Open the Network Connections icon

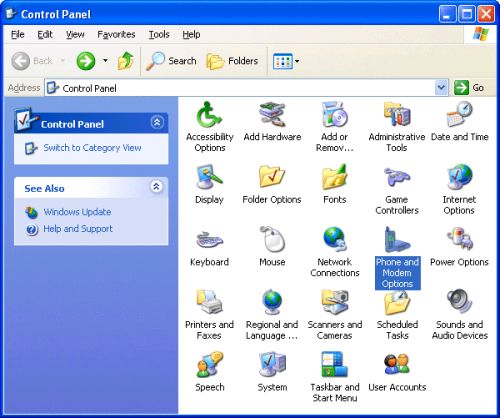335,239
